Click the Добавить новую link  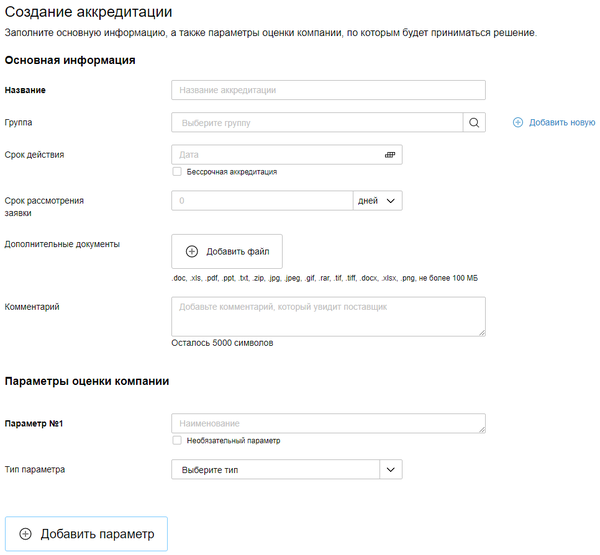(x=562, y=123)
